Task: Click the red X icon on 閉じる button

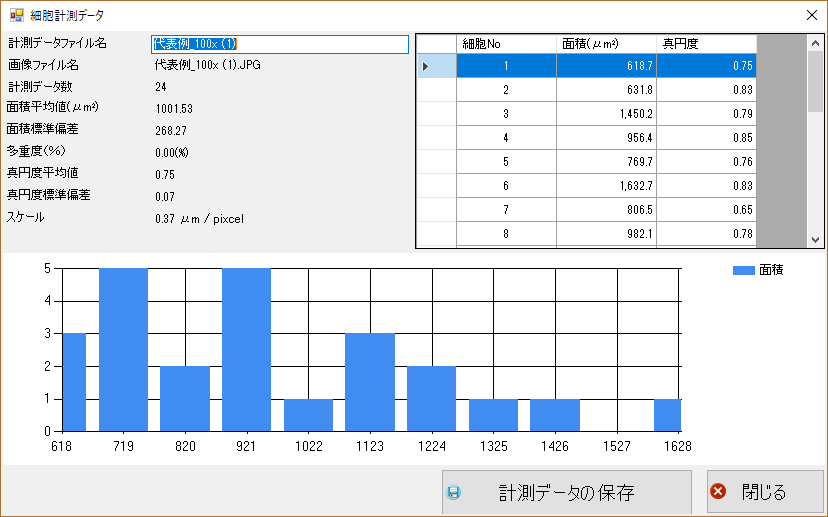Action: 717,492
